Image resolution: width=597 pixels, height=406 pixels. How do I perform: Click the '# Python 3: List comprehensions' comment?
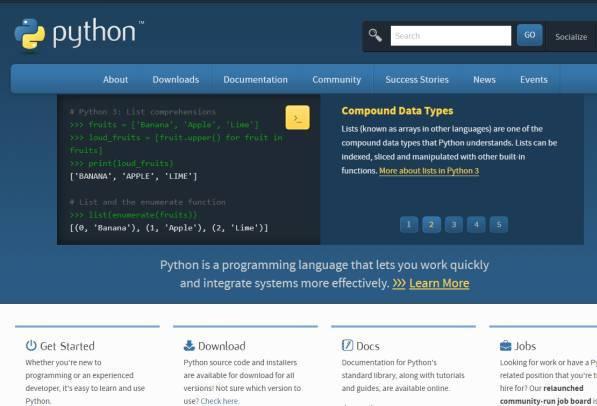click(143, 112)
